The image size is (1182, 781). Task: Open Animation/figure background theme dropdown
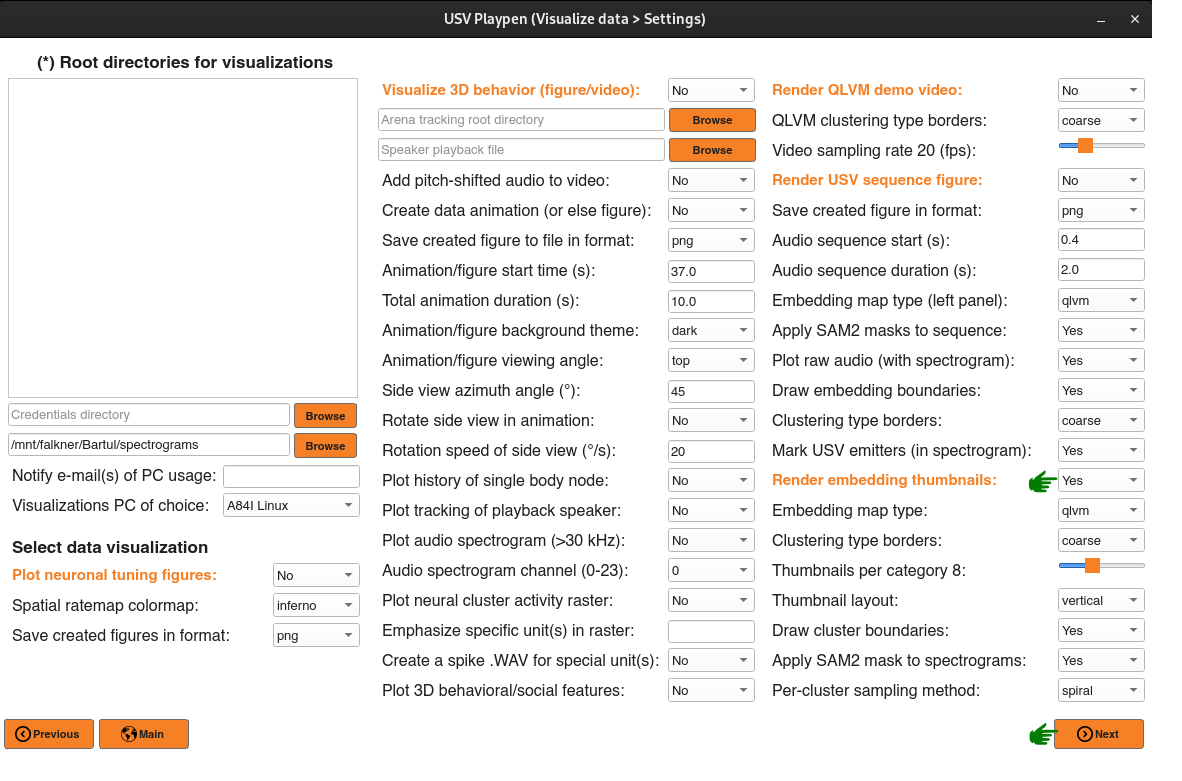pyautogui.click(x=711, y=330)
